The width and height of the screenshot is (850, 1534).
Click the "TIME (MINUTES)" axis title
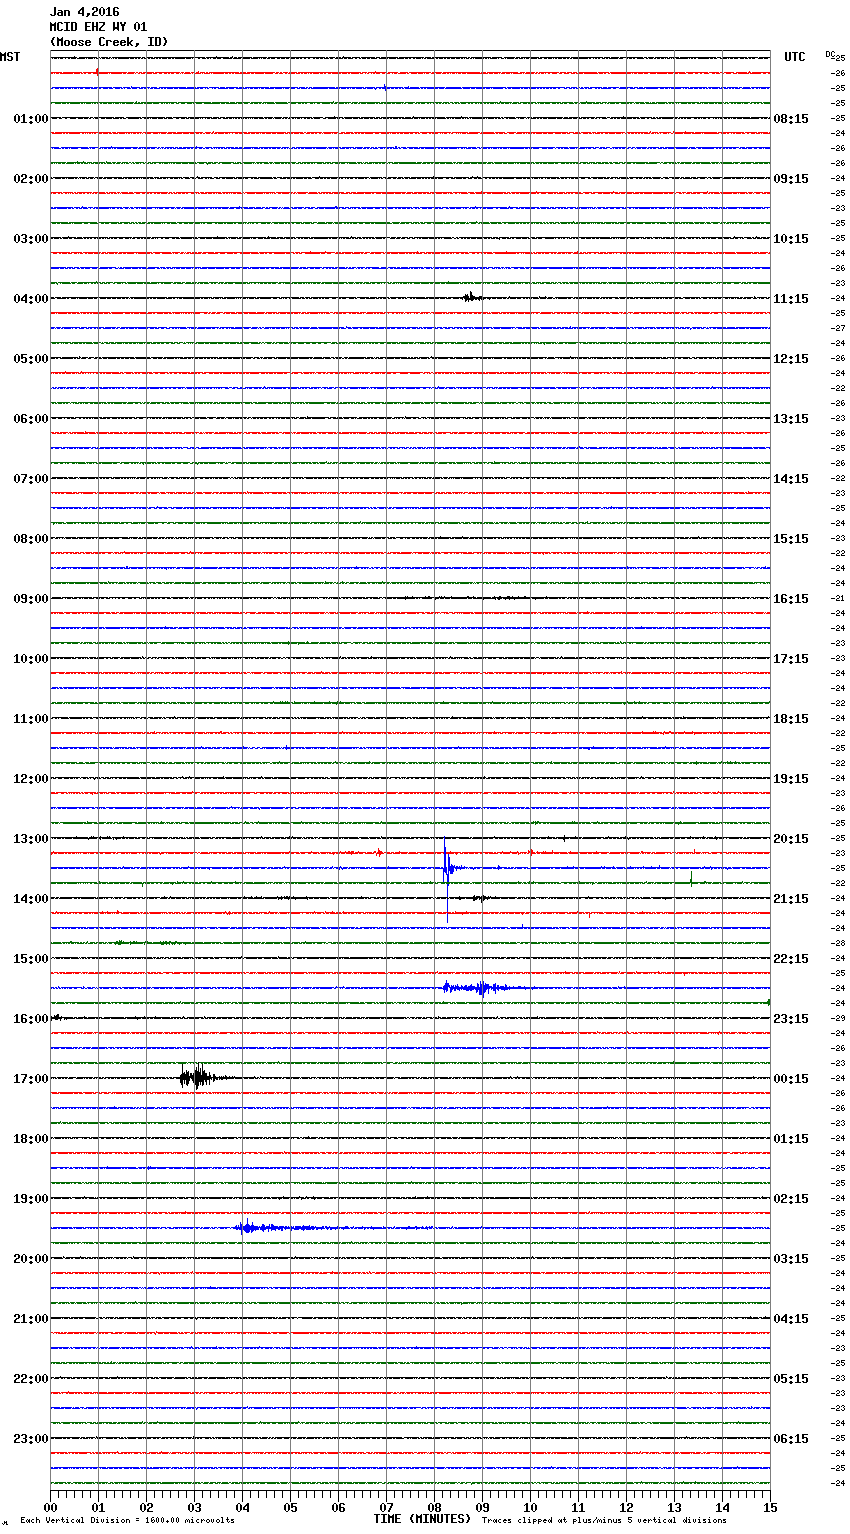pyautogui.click(x=422, y=1519)
